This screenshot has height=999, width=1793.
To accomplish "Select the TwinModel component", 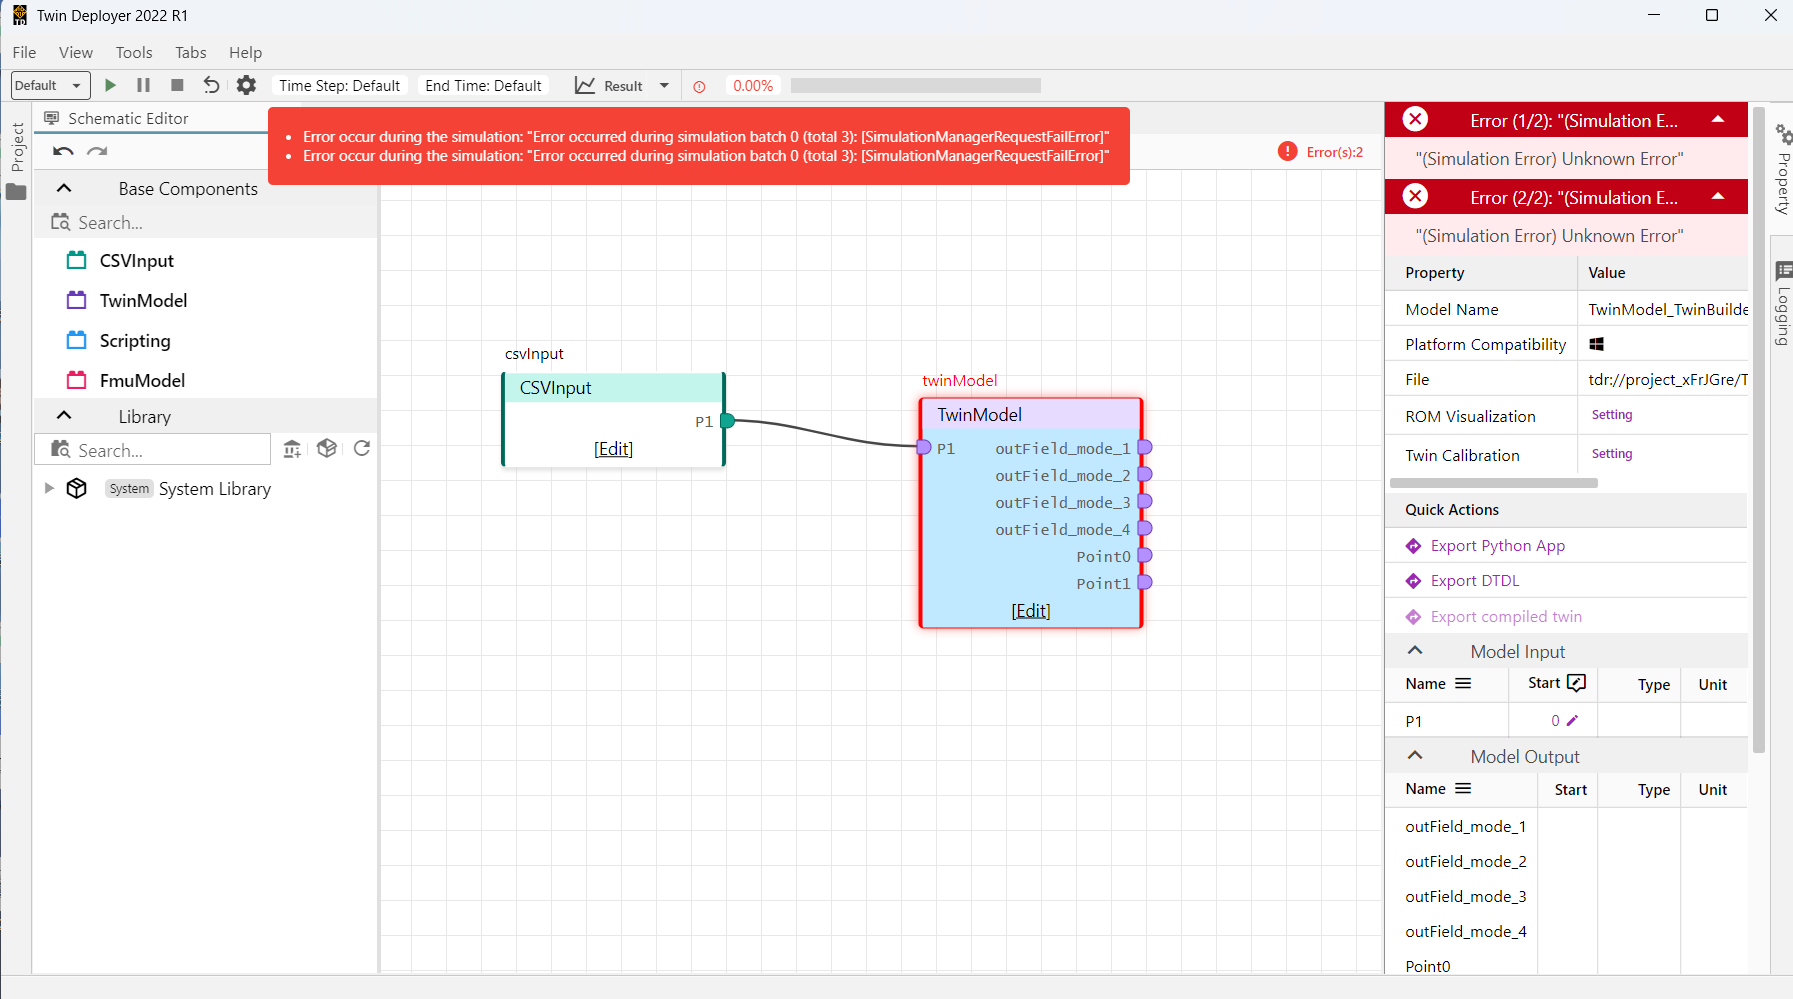I will [x=143, y=301].
